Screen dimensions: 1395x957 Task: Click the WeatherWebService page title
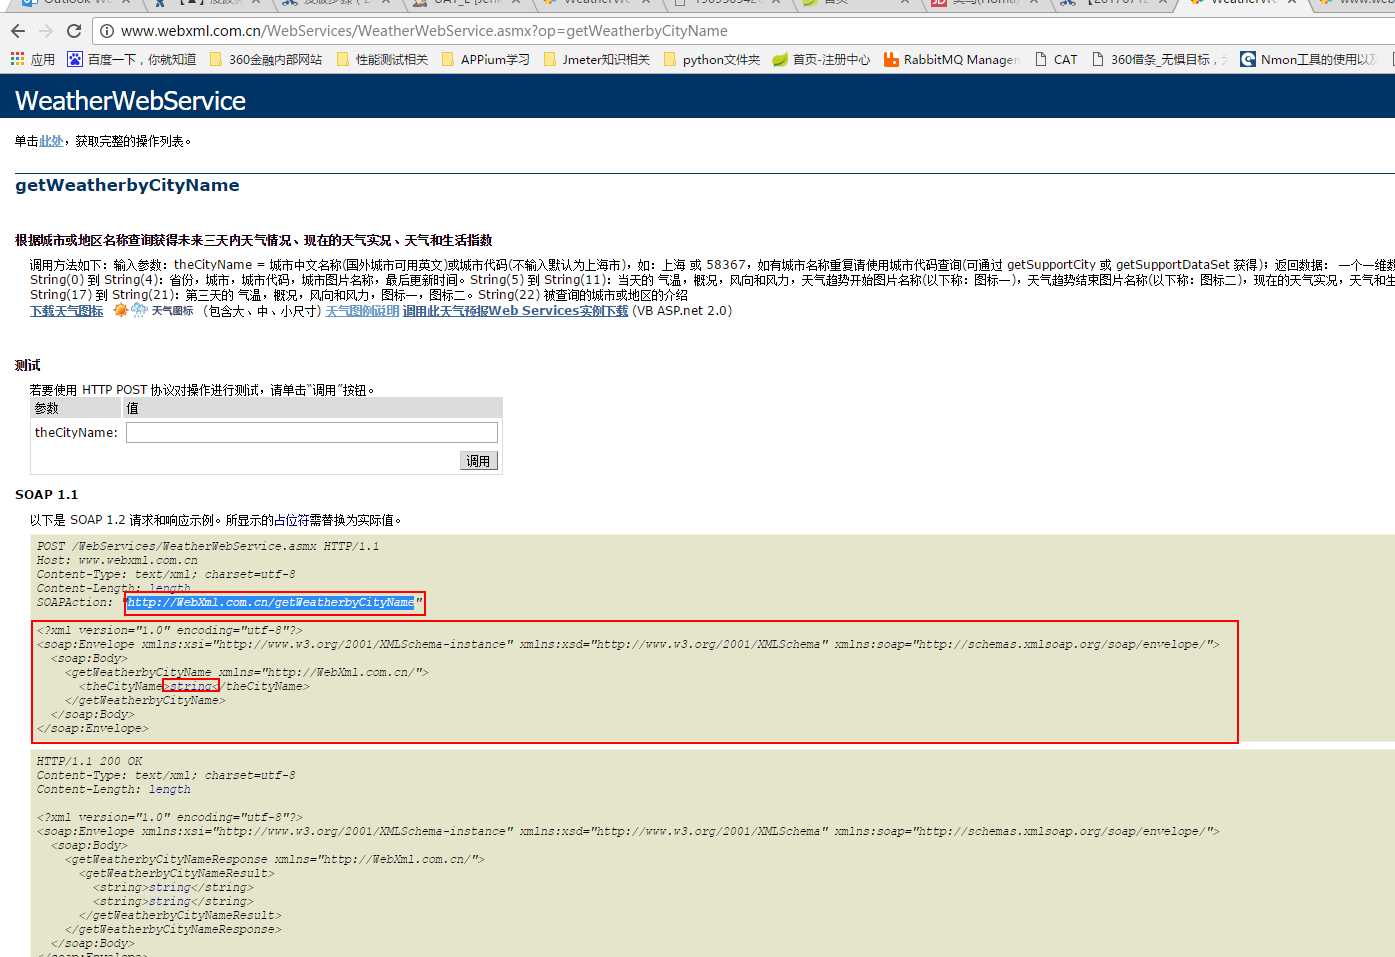[130, 101]
